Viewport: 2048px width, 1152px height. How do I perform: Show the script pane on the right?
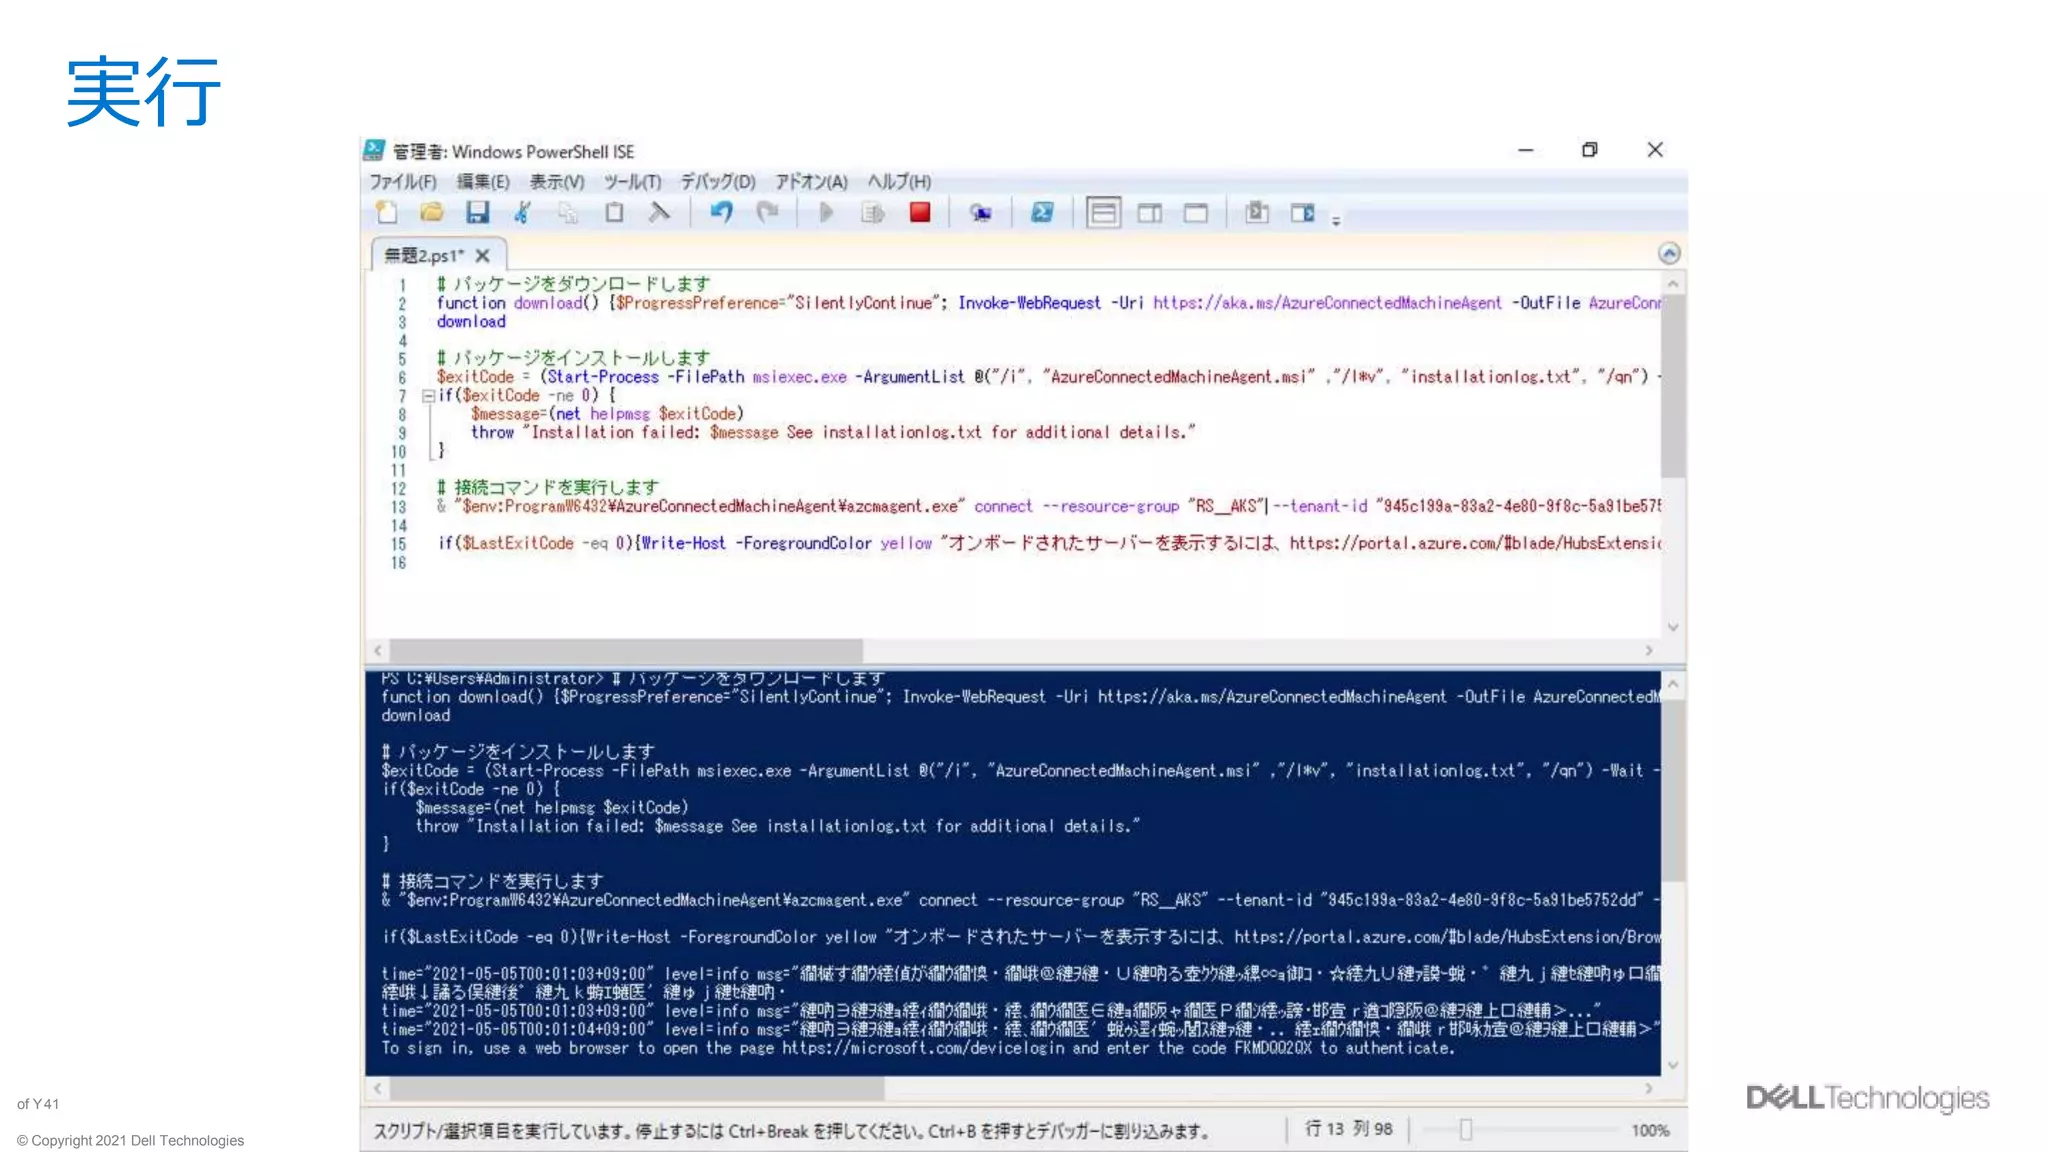point(1150,213)
